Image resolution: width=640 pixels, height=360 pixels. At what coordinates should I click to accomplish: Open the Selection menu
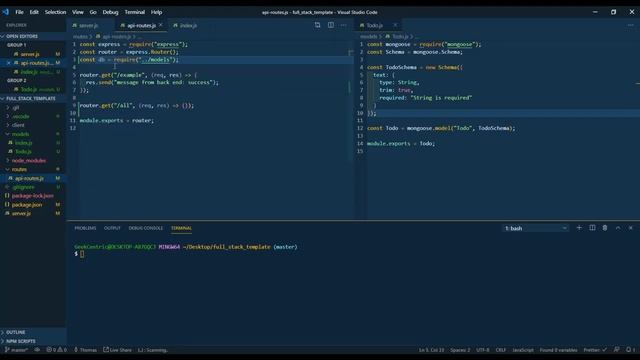pyautogui.click(x=56, y=12)
